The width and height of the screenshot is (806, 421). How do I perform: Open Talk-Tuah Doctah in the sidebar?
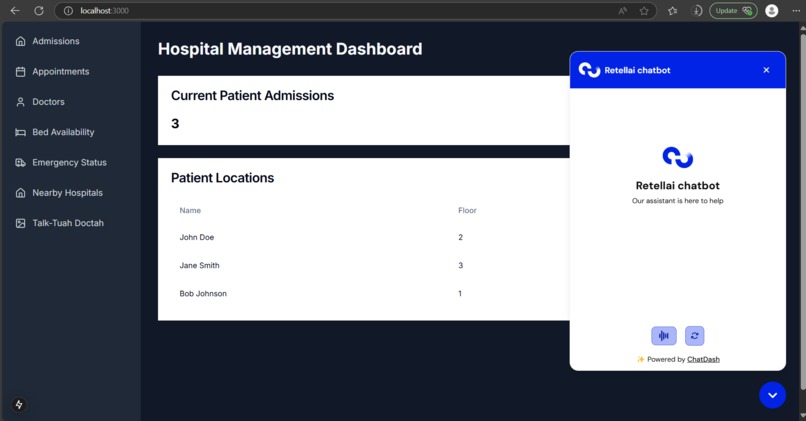[x=60, y=223]
